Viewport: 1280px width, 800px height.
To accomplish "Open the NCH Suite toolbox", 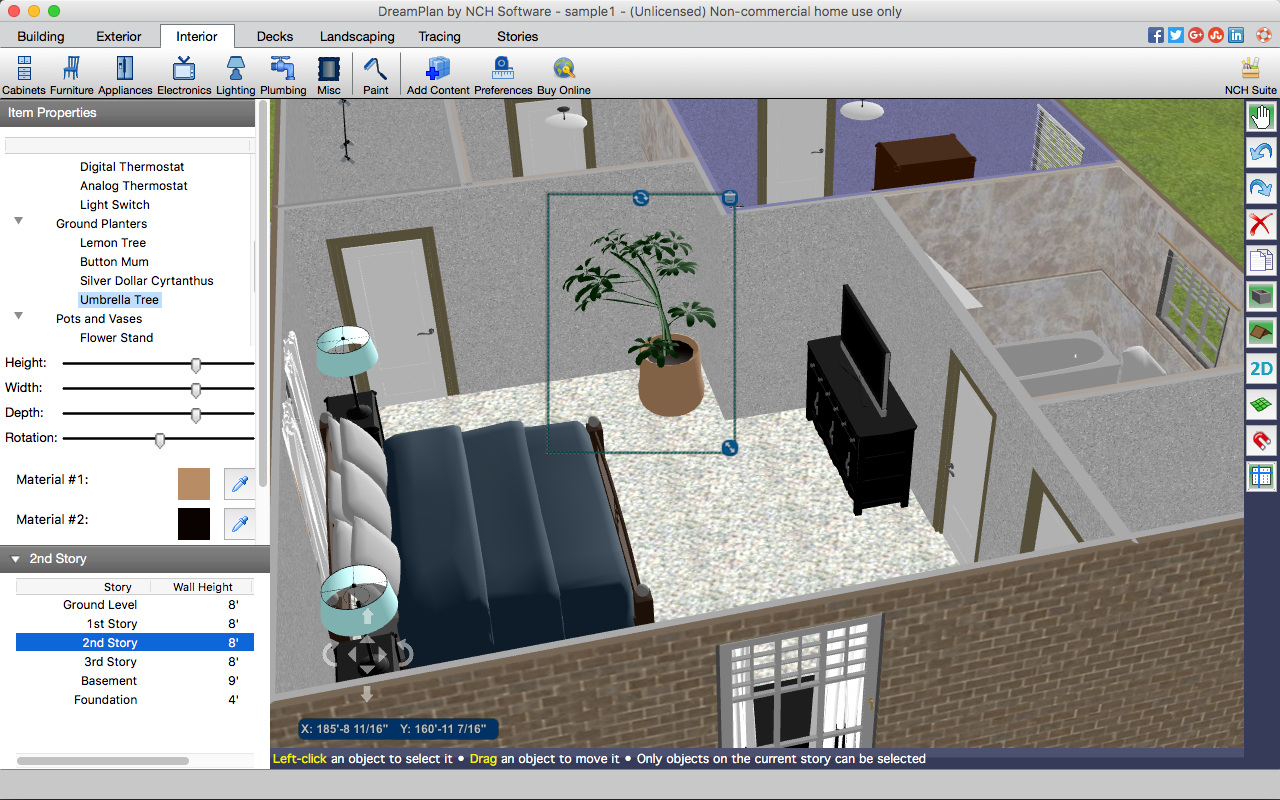I will point(1250,75).
